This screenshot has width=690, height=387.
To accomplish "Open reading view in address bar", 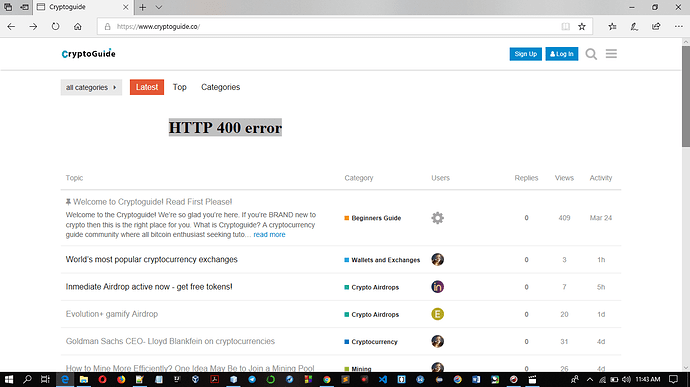I will 565,26.
